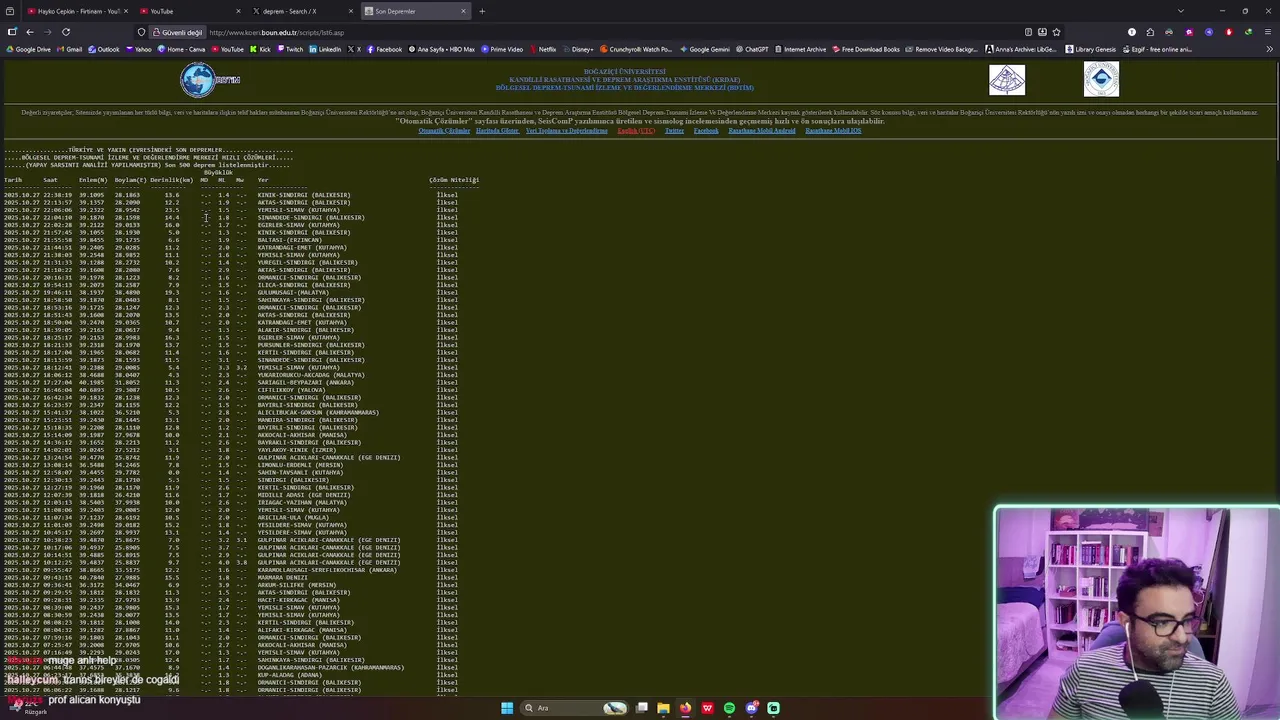Open the tab overview icon left of tabs
This screenshot has height=720, width=1280.
[x=12, y=11]
